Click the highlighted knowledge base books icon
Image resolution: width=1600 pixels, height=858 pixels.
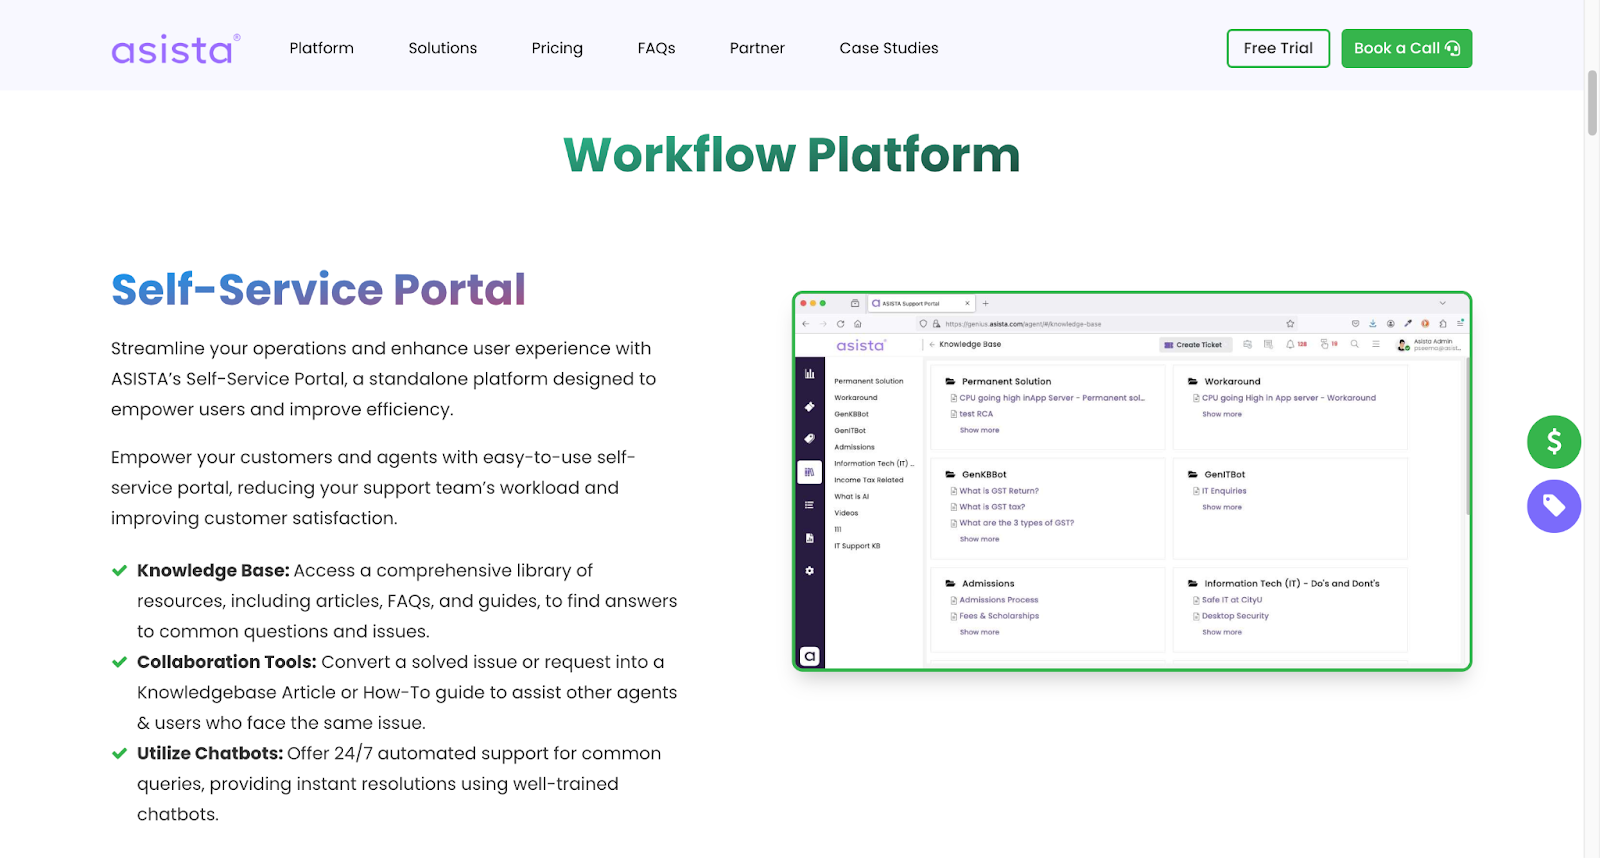click(810, 472)
